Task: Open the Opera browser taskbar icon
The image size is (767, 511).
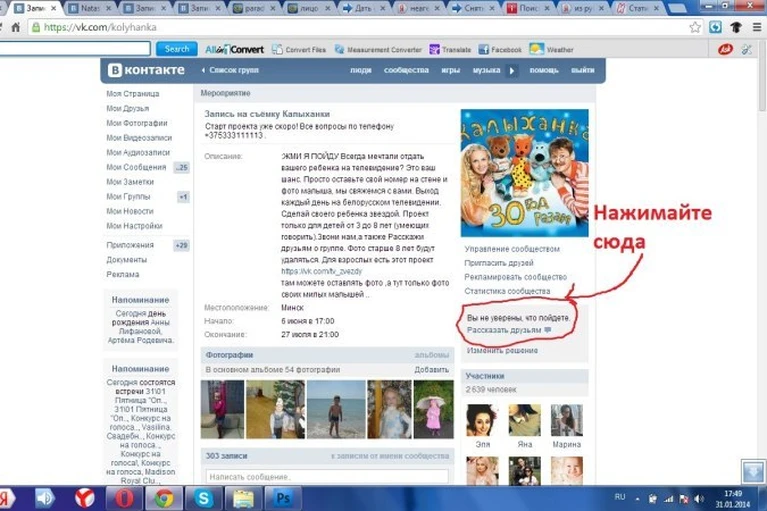Action: pos(124,498)
